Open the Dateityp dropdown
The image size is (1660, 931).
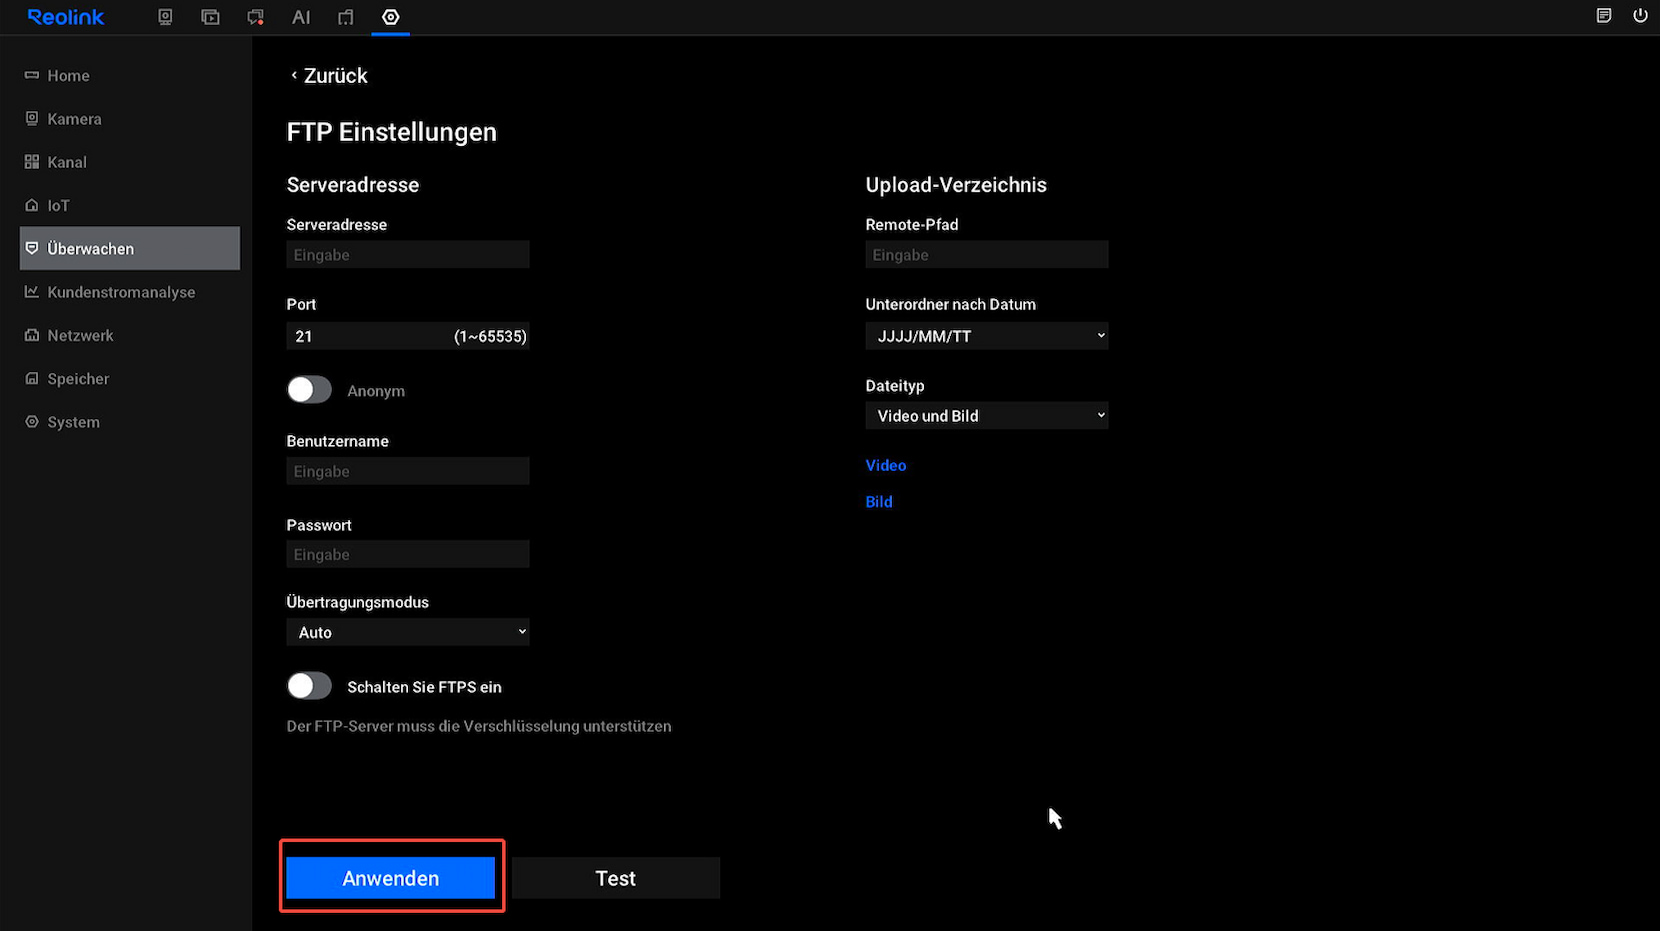(x=987, y=415)
